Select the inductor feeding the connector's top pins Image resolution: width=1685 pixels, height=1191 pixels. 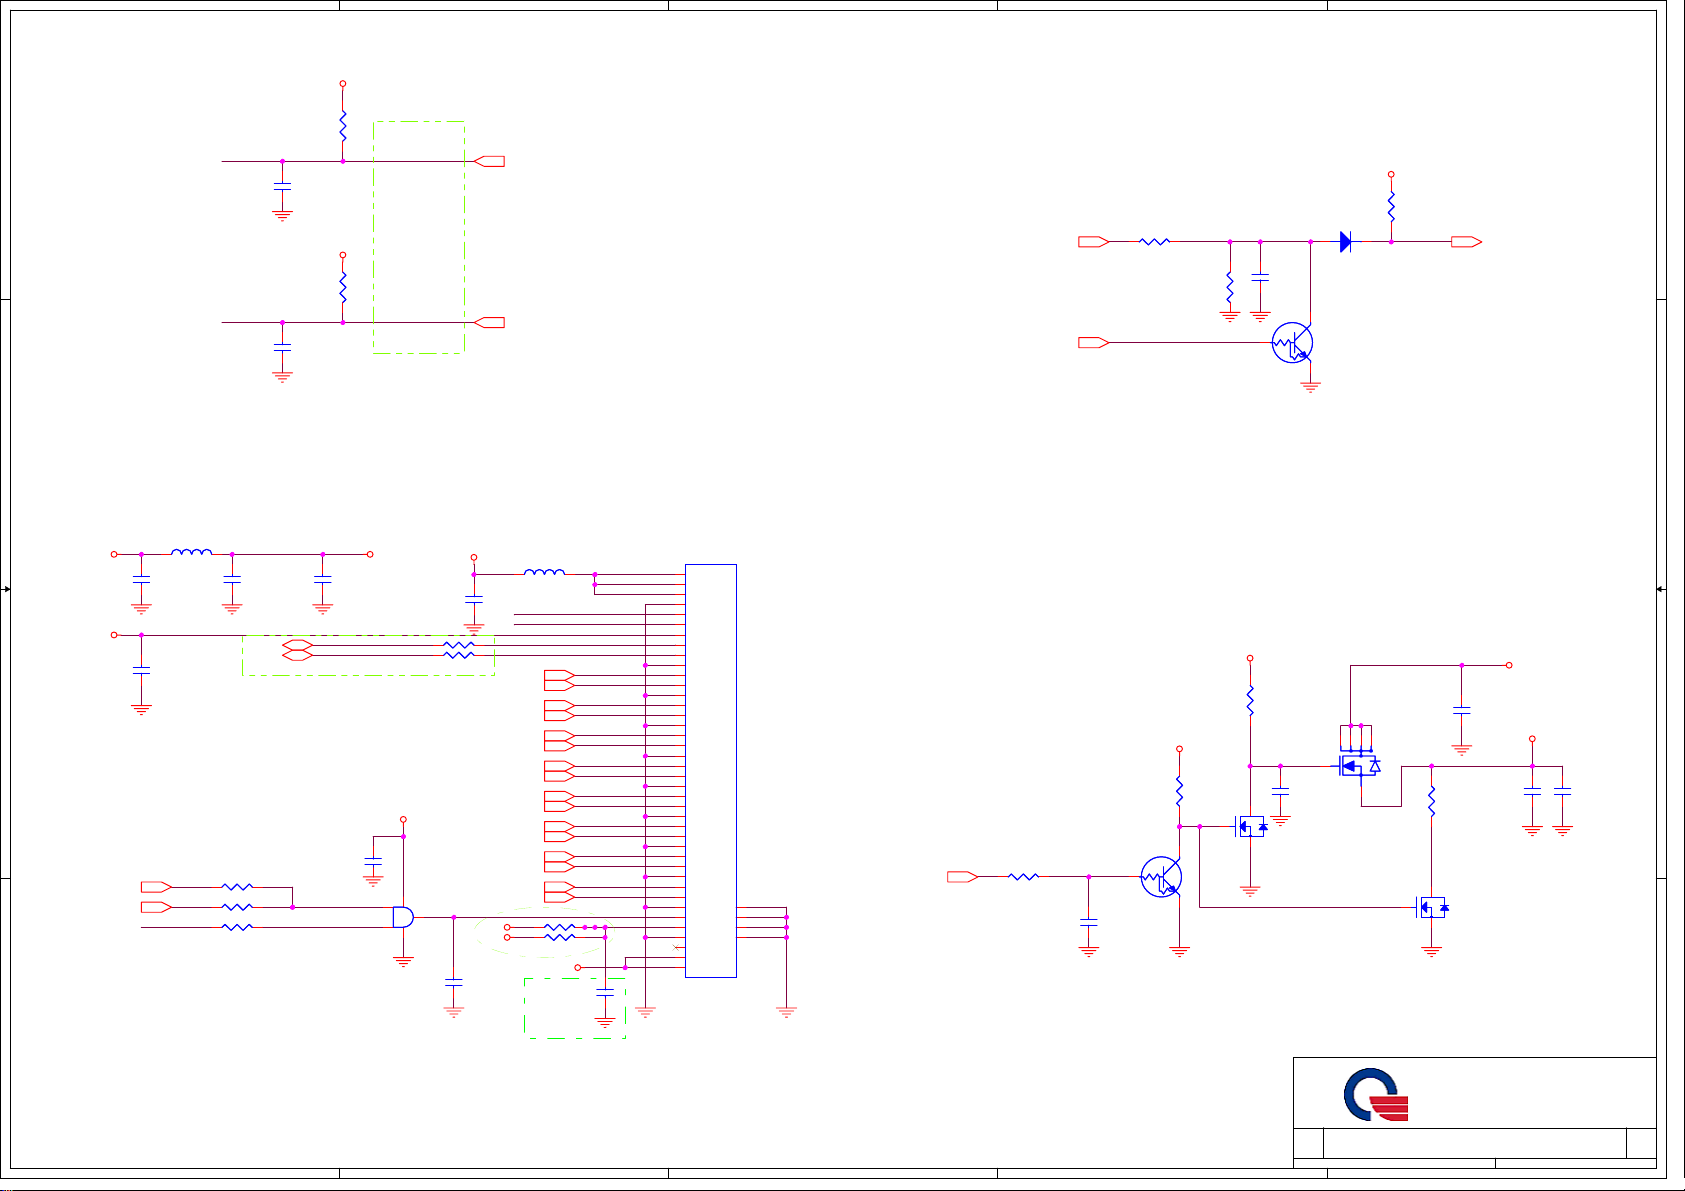click(544, 573)
